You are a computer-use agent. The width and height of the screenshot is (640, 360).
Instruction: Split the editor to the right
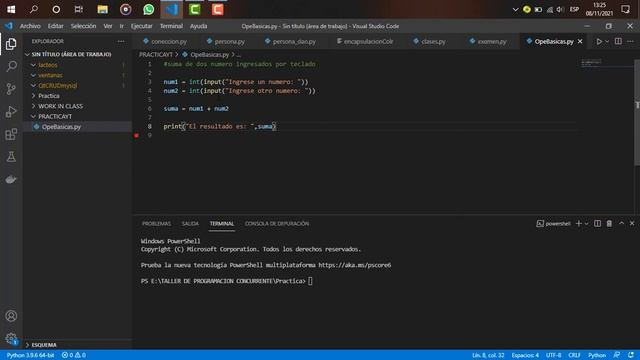pos(618,41)
